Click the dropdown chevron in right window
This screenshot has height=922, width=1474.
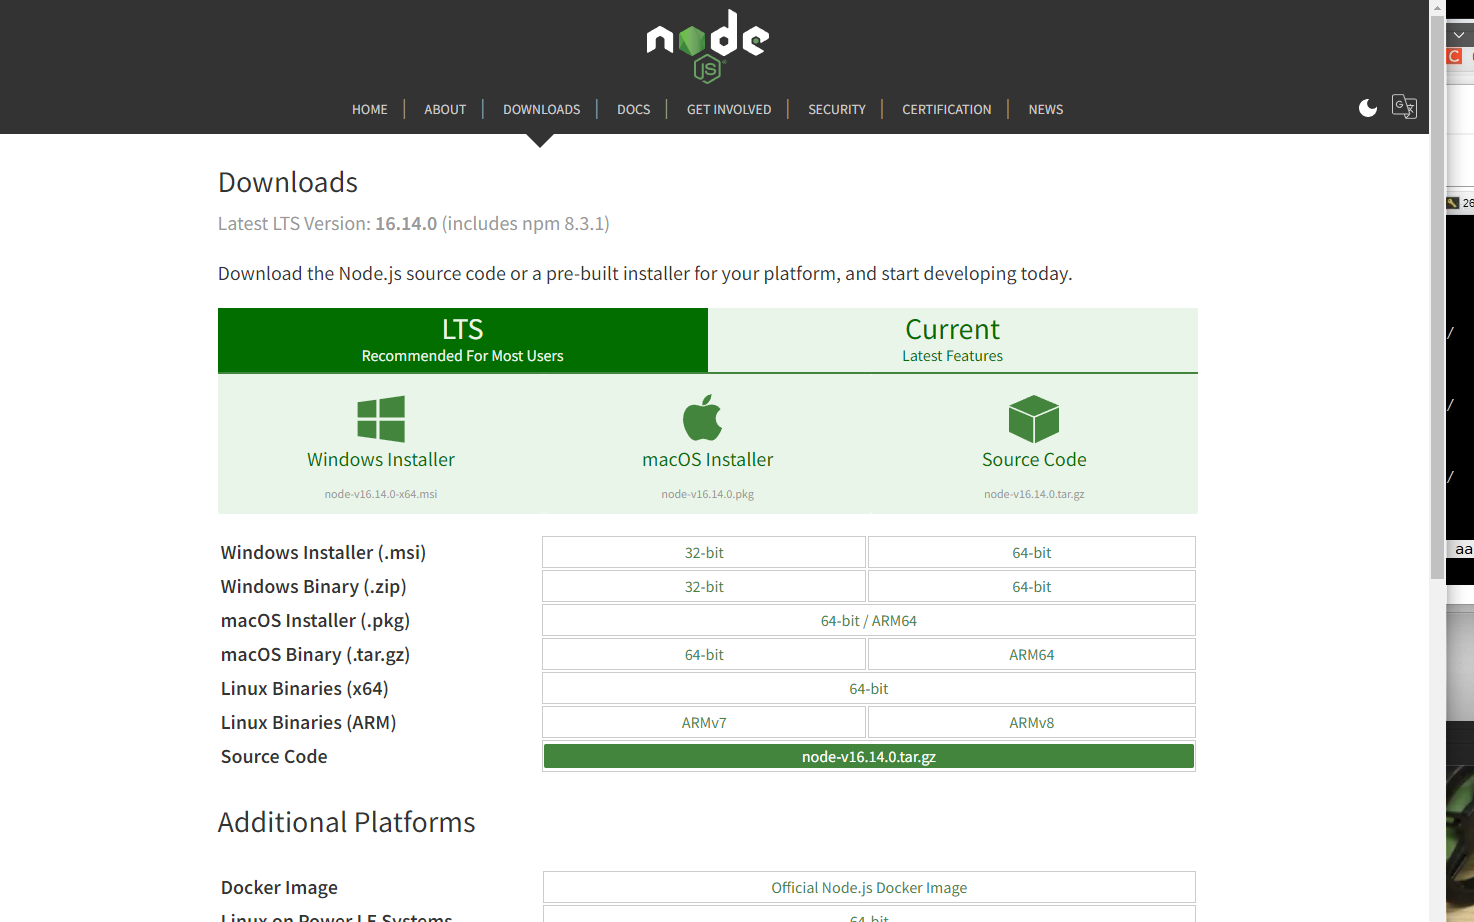click(1459, 34)
